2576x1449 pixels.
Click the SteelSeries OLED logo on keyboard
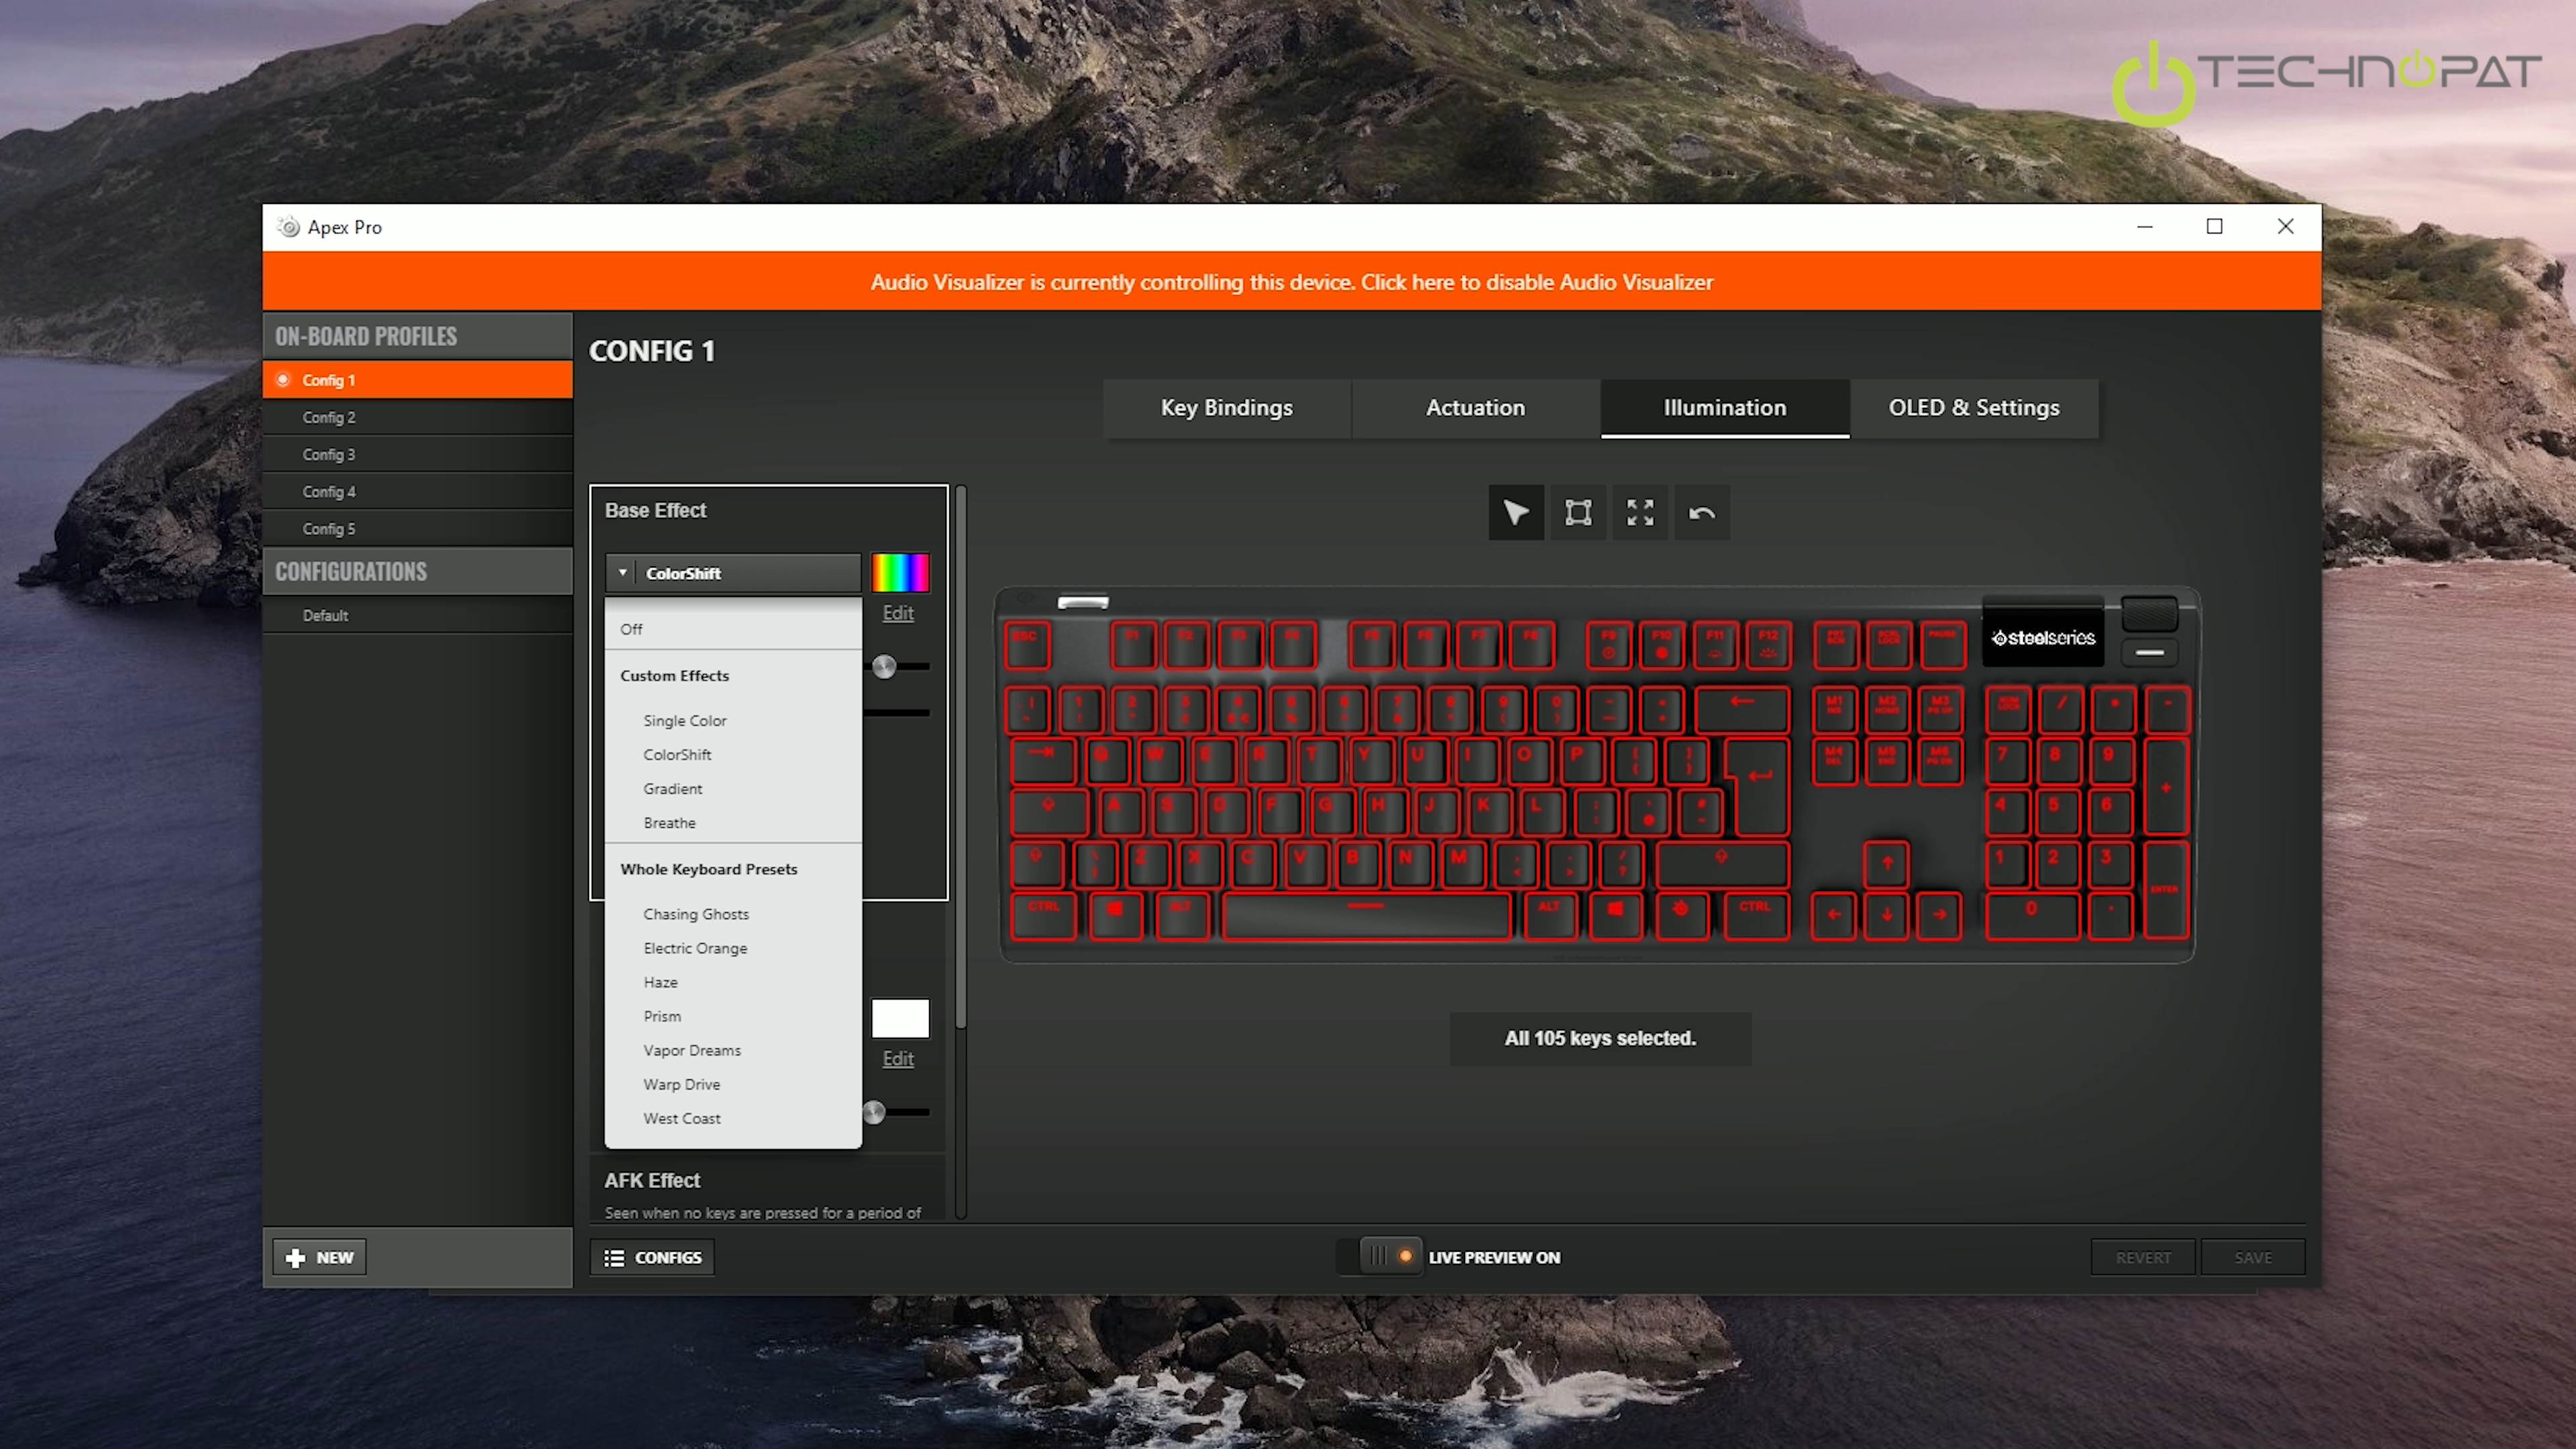2043,638
